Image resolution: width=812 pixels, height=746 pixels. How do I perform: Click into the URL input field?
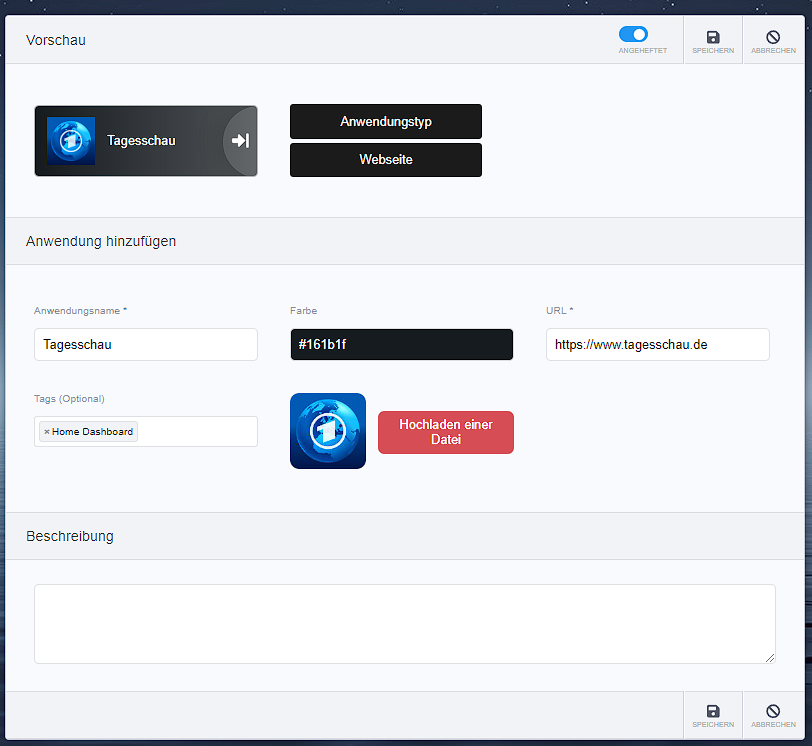[x=657, y=344]
